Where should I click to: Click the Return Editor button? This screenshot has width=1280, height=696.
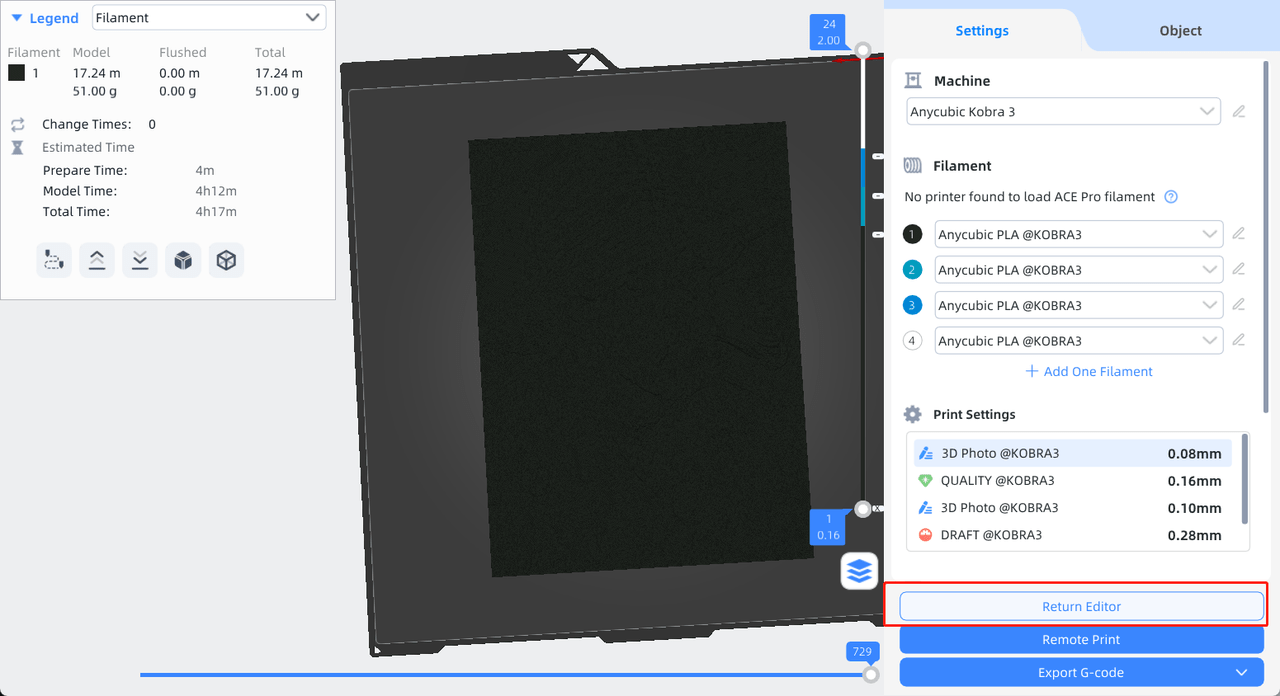coord(1081,606)
